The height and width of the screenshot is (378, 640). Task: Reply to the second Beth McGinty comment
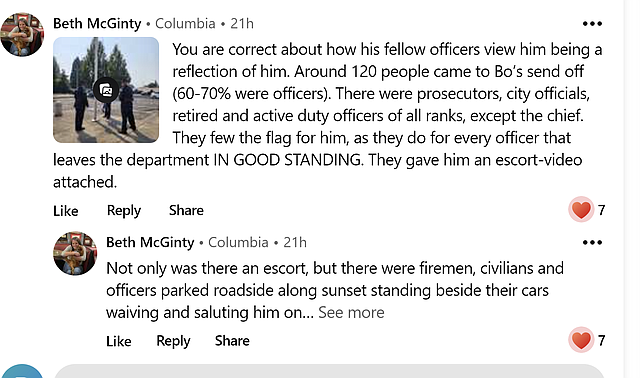[x=173, y=341]
